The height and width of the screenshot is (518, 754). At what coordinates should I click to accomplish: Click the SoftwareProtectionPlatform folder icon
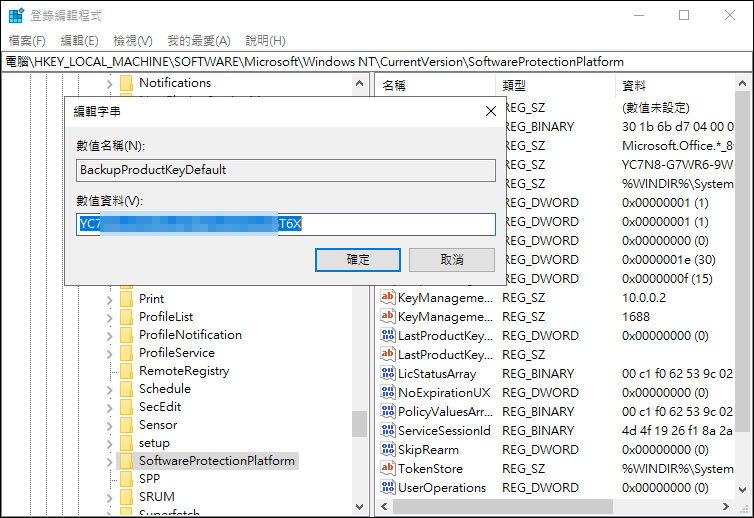click(x=126, y=461)
